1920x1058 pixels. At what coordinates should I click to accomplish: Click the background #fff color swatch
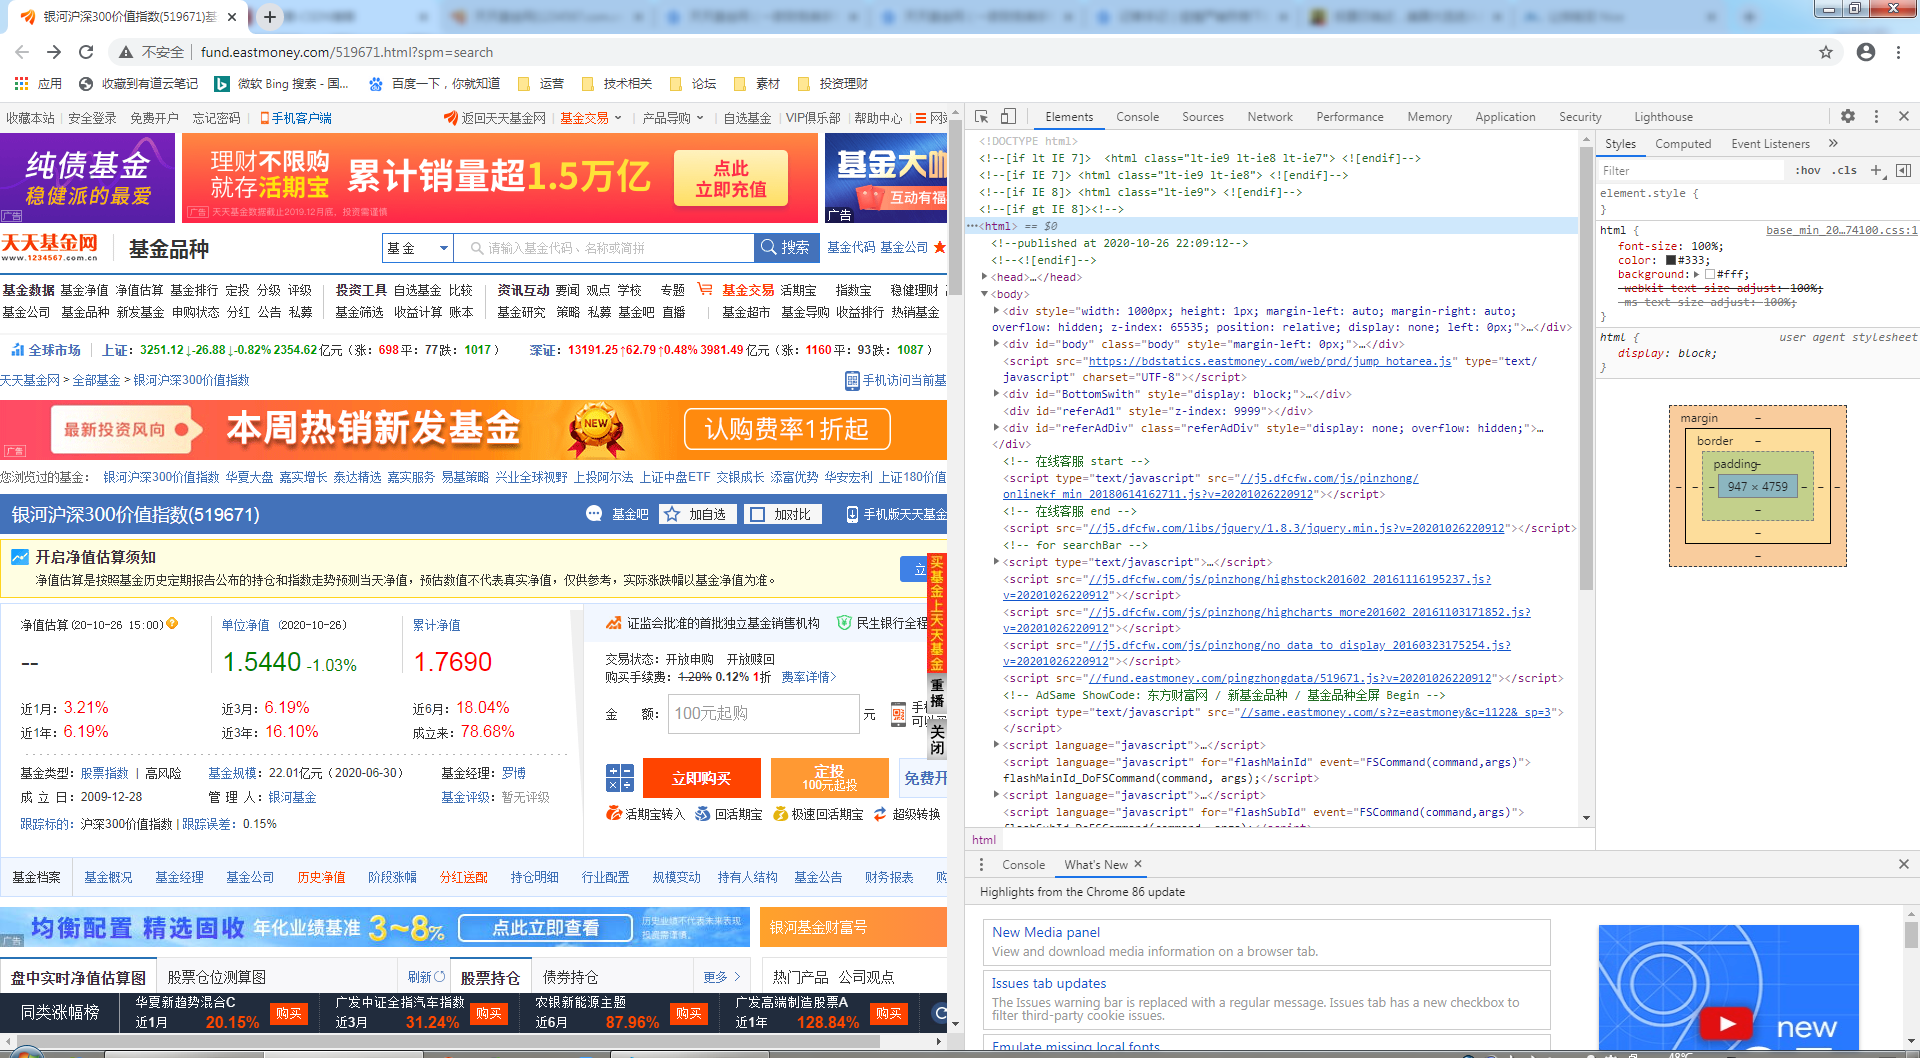pos(1709,274)
